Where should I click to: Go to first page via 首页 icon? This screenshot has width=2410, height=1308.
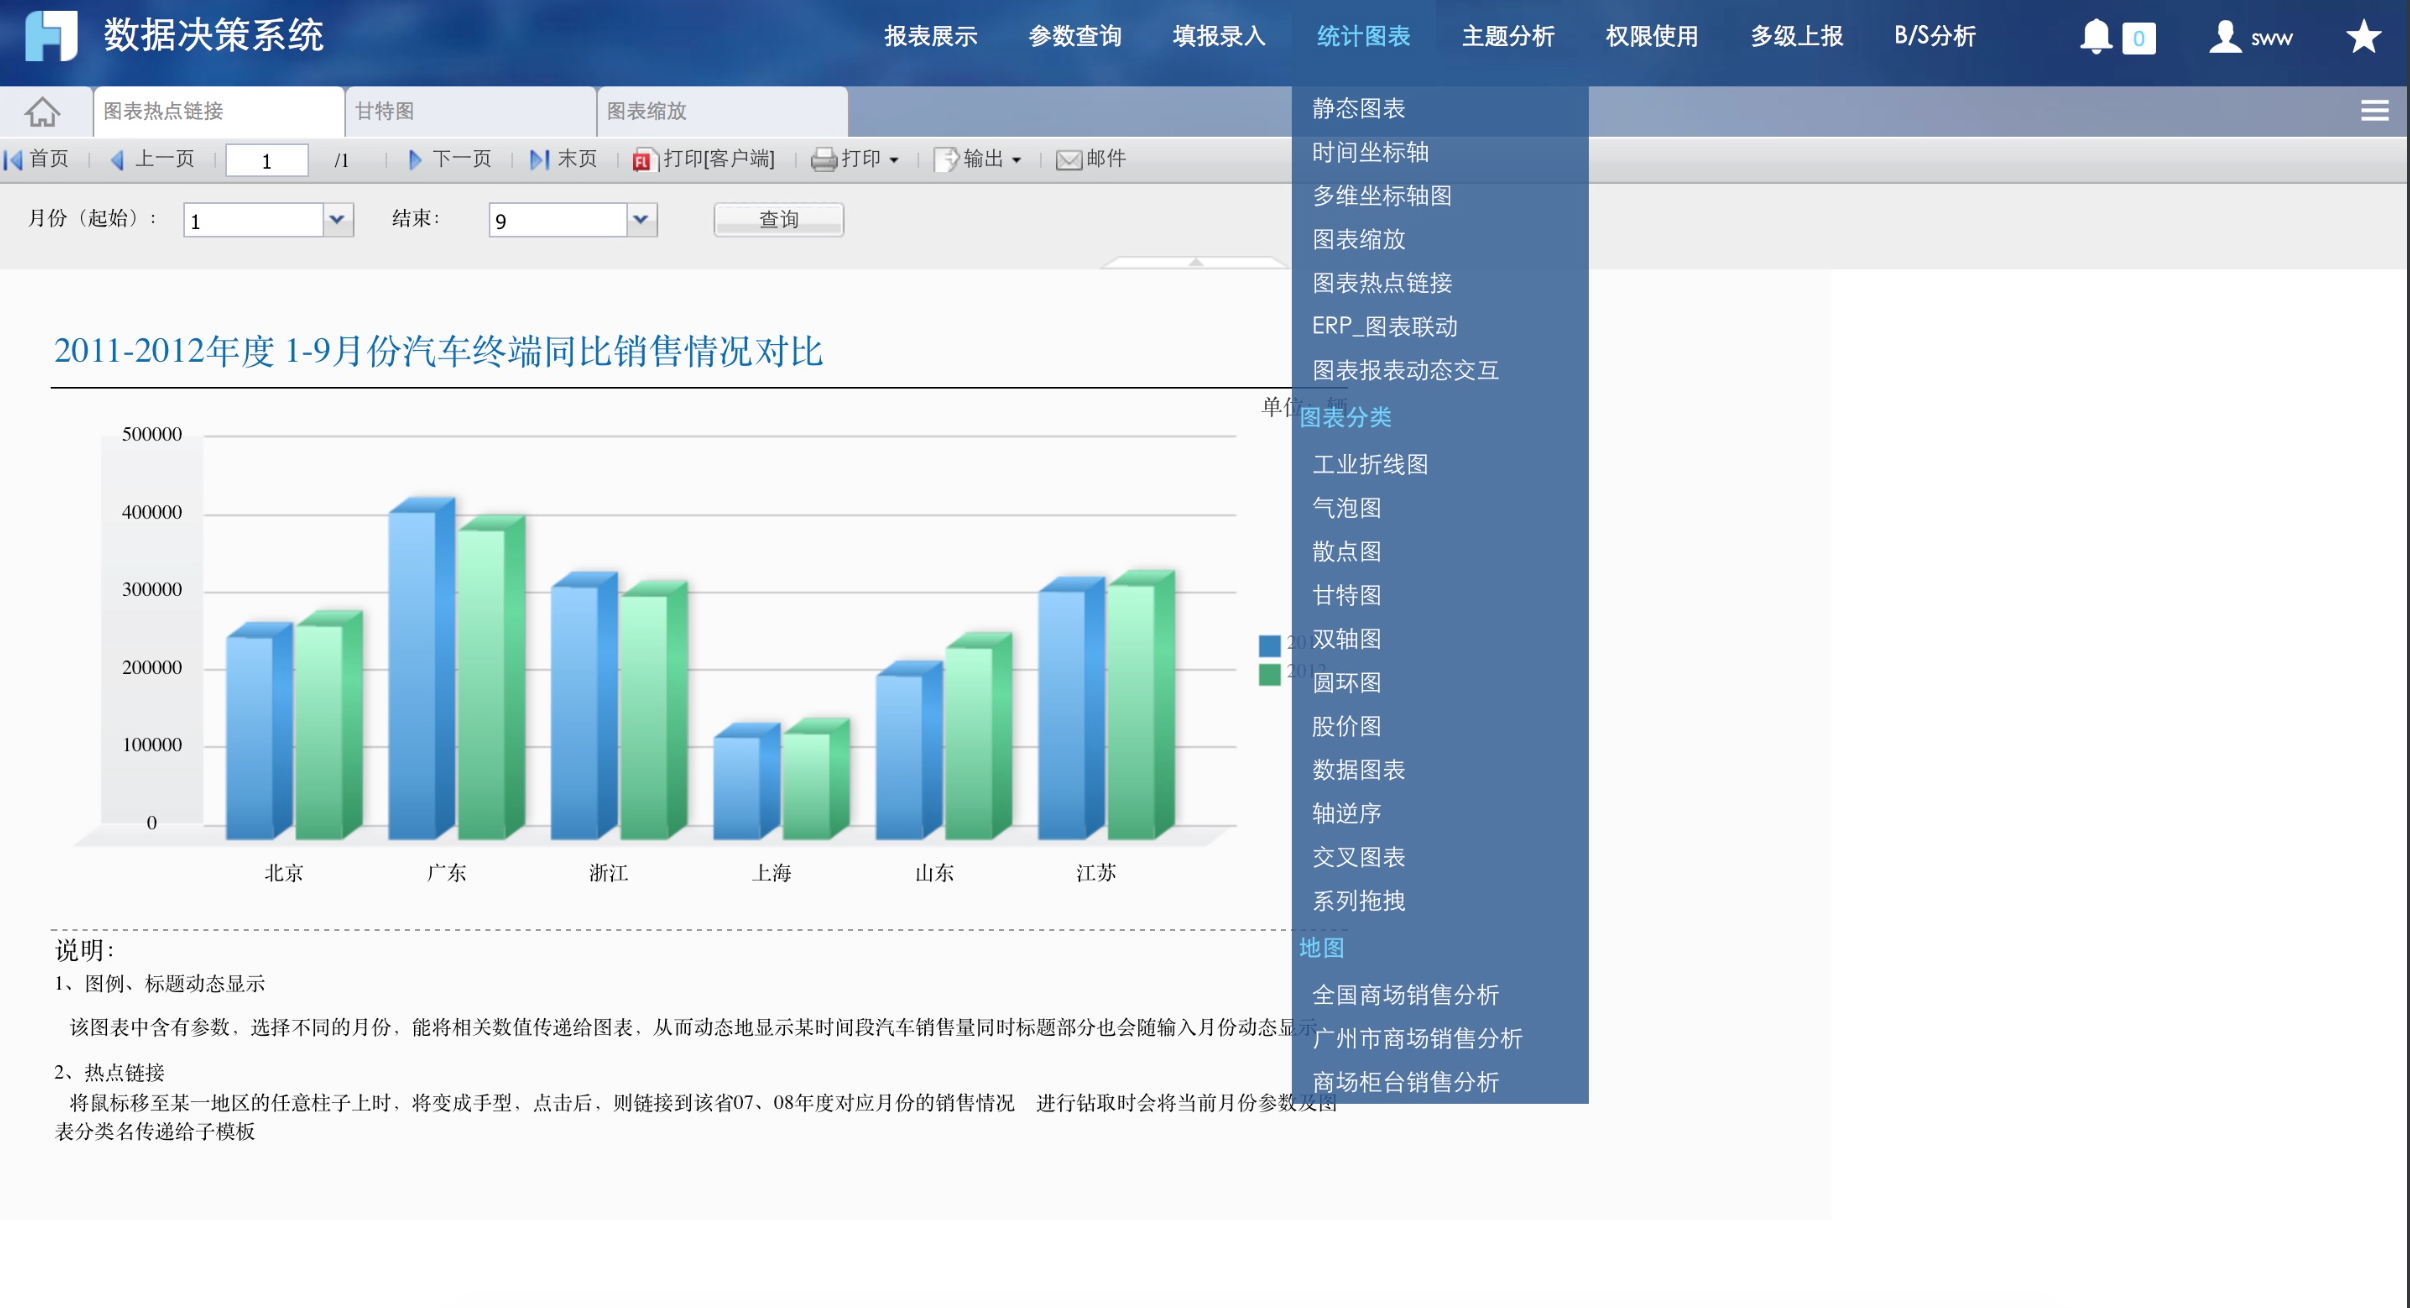click(x=14, y=159)
